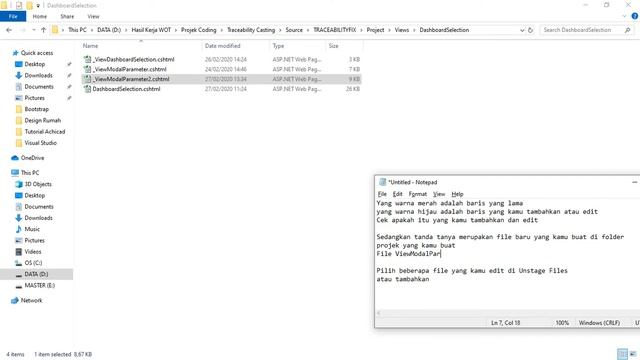Open Network in navigation pane
Viewport: 640px width, 360px height.
tap(31, 300)
